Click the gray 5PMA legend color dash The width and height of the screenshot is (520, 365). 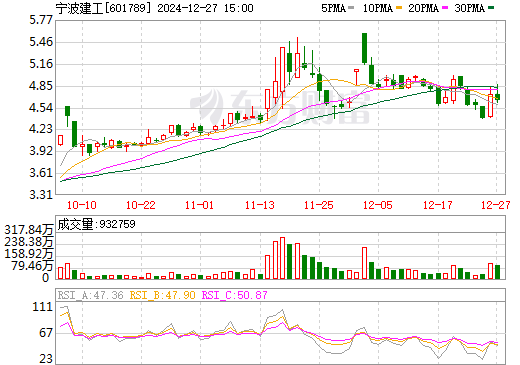coord(351,8)
